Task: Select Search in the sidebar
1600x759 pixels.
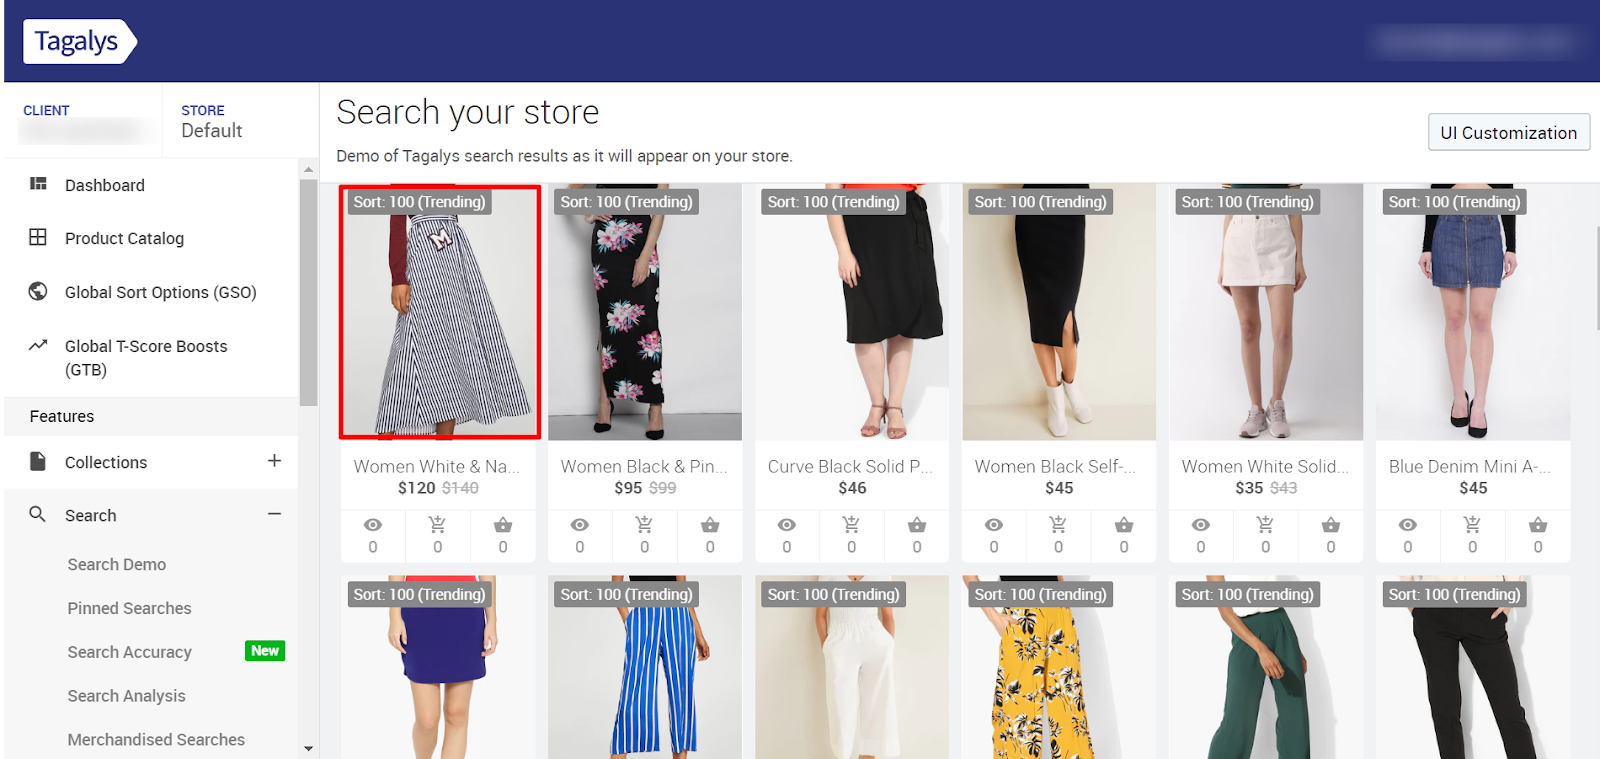Action: pos(91,515)
